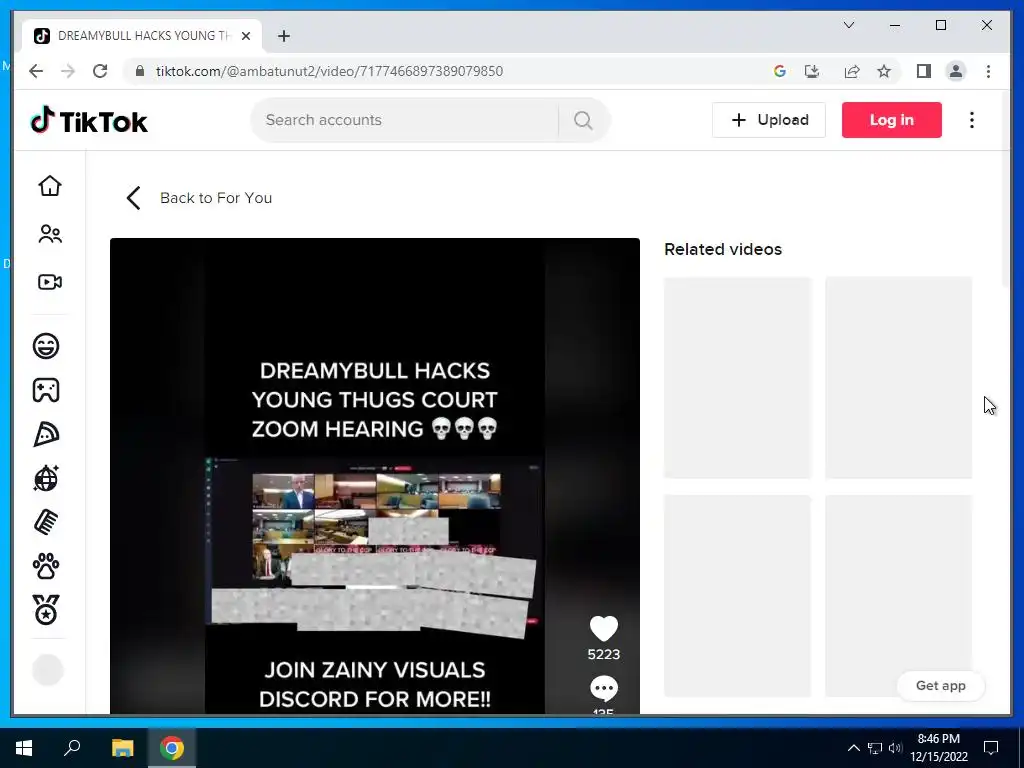Play the DREAMYBULL video player
Screen dimensions: 1024x768
coord(375,477)
